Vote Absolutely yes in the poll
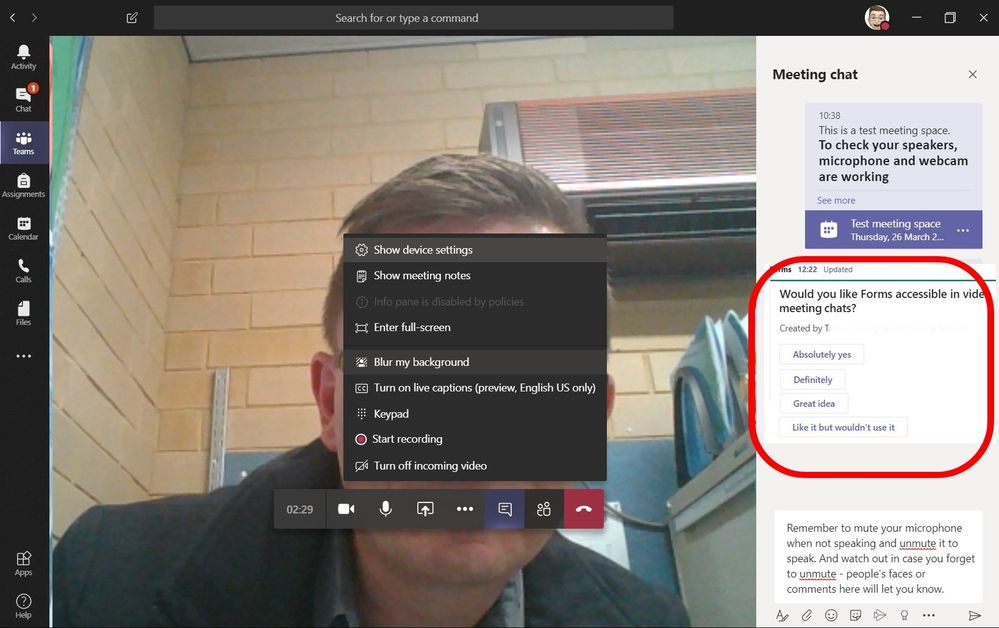Screen dimensions: 999x628 821,355
